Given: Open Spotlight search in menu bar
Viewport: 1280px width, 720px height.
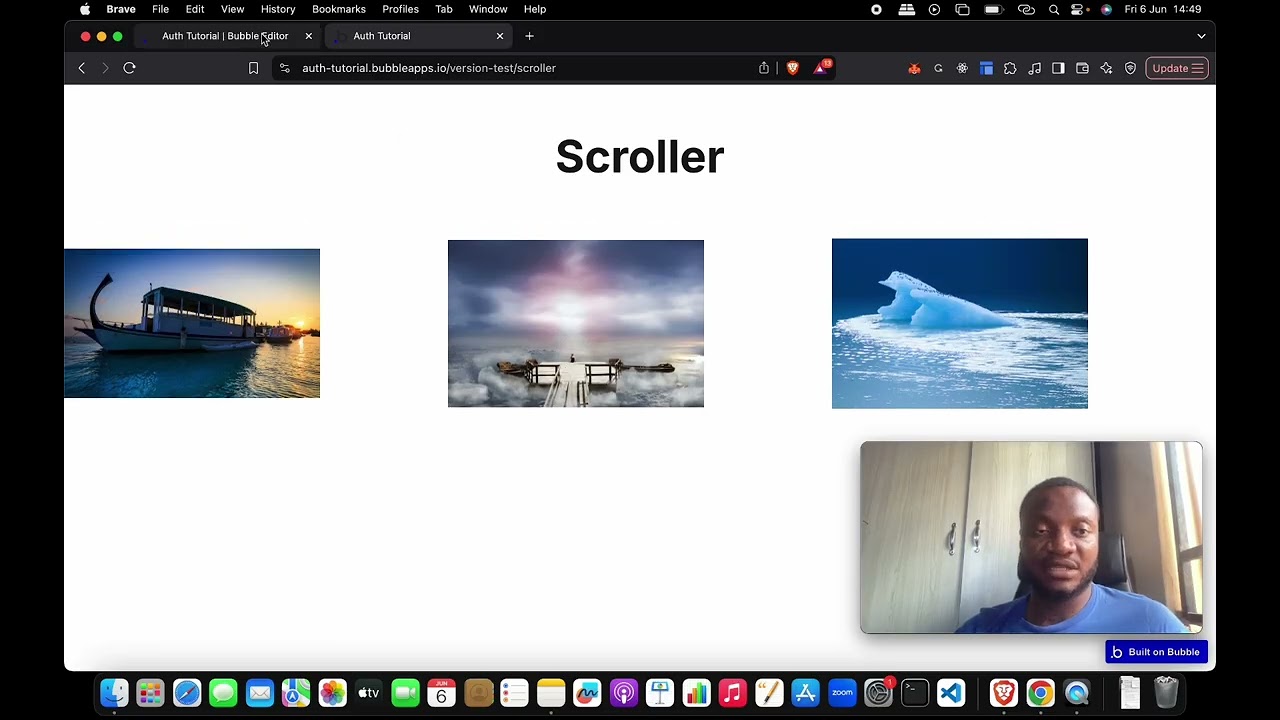Looking at the screenshot, I should [x=1054, y=9].
